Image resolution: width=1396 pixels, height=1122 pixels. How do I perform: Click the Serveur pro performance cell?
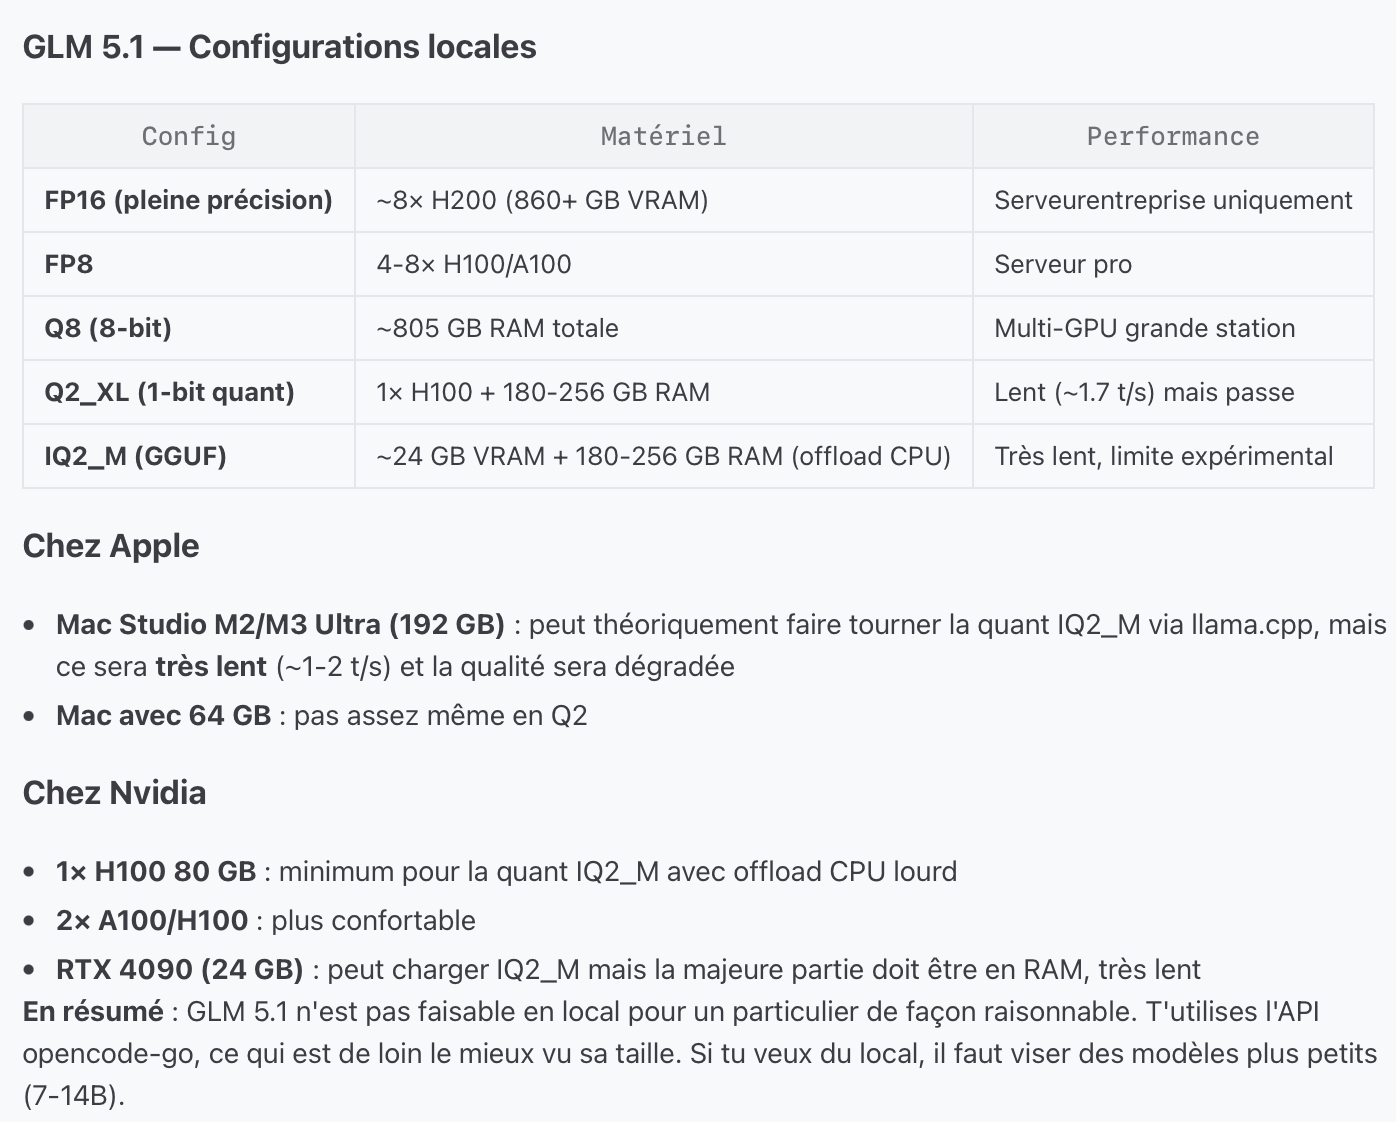pos(1173,264)
